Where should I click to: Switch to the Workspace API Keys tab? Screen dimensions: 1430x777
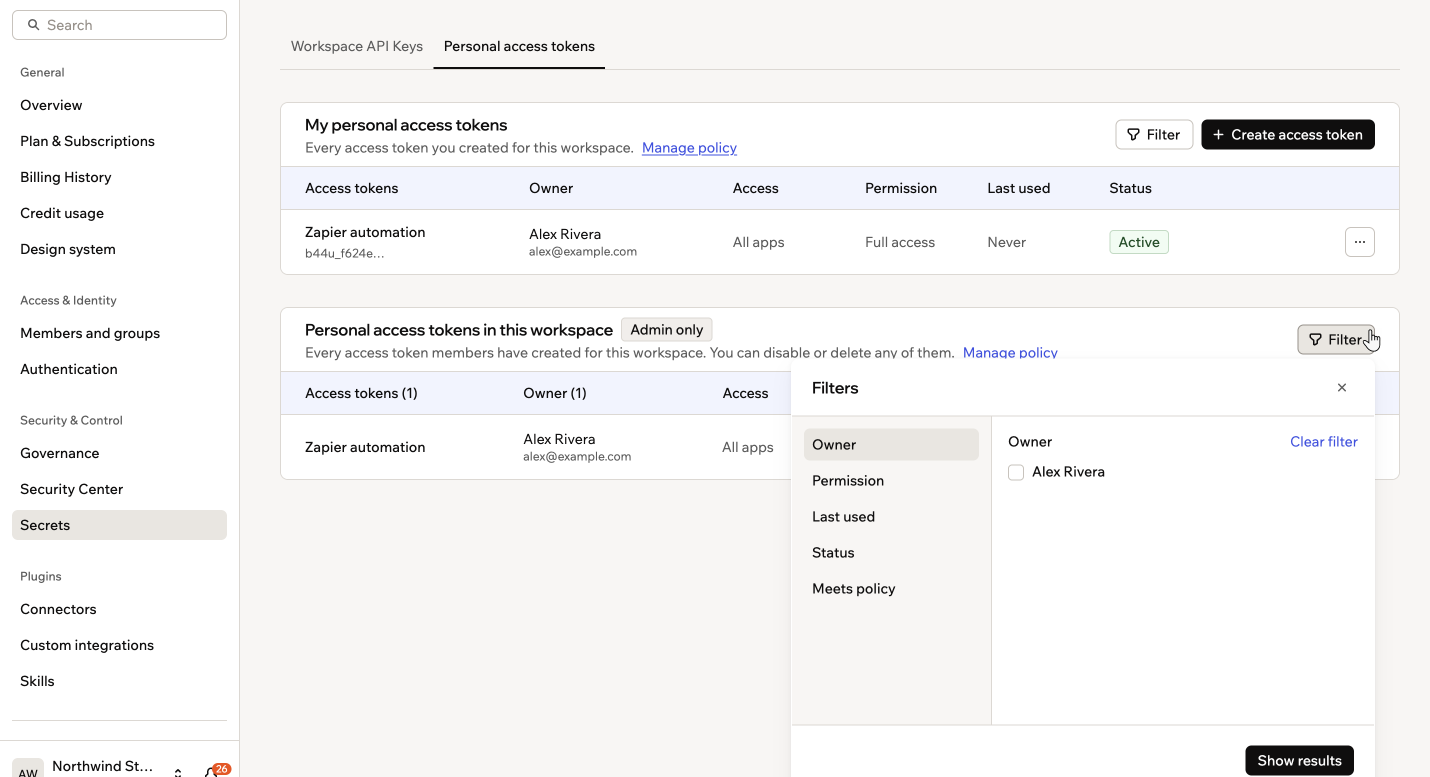click(x=357, y=46)
